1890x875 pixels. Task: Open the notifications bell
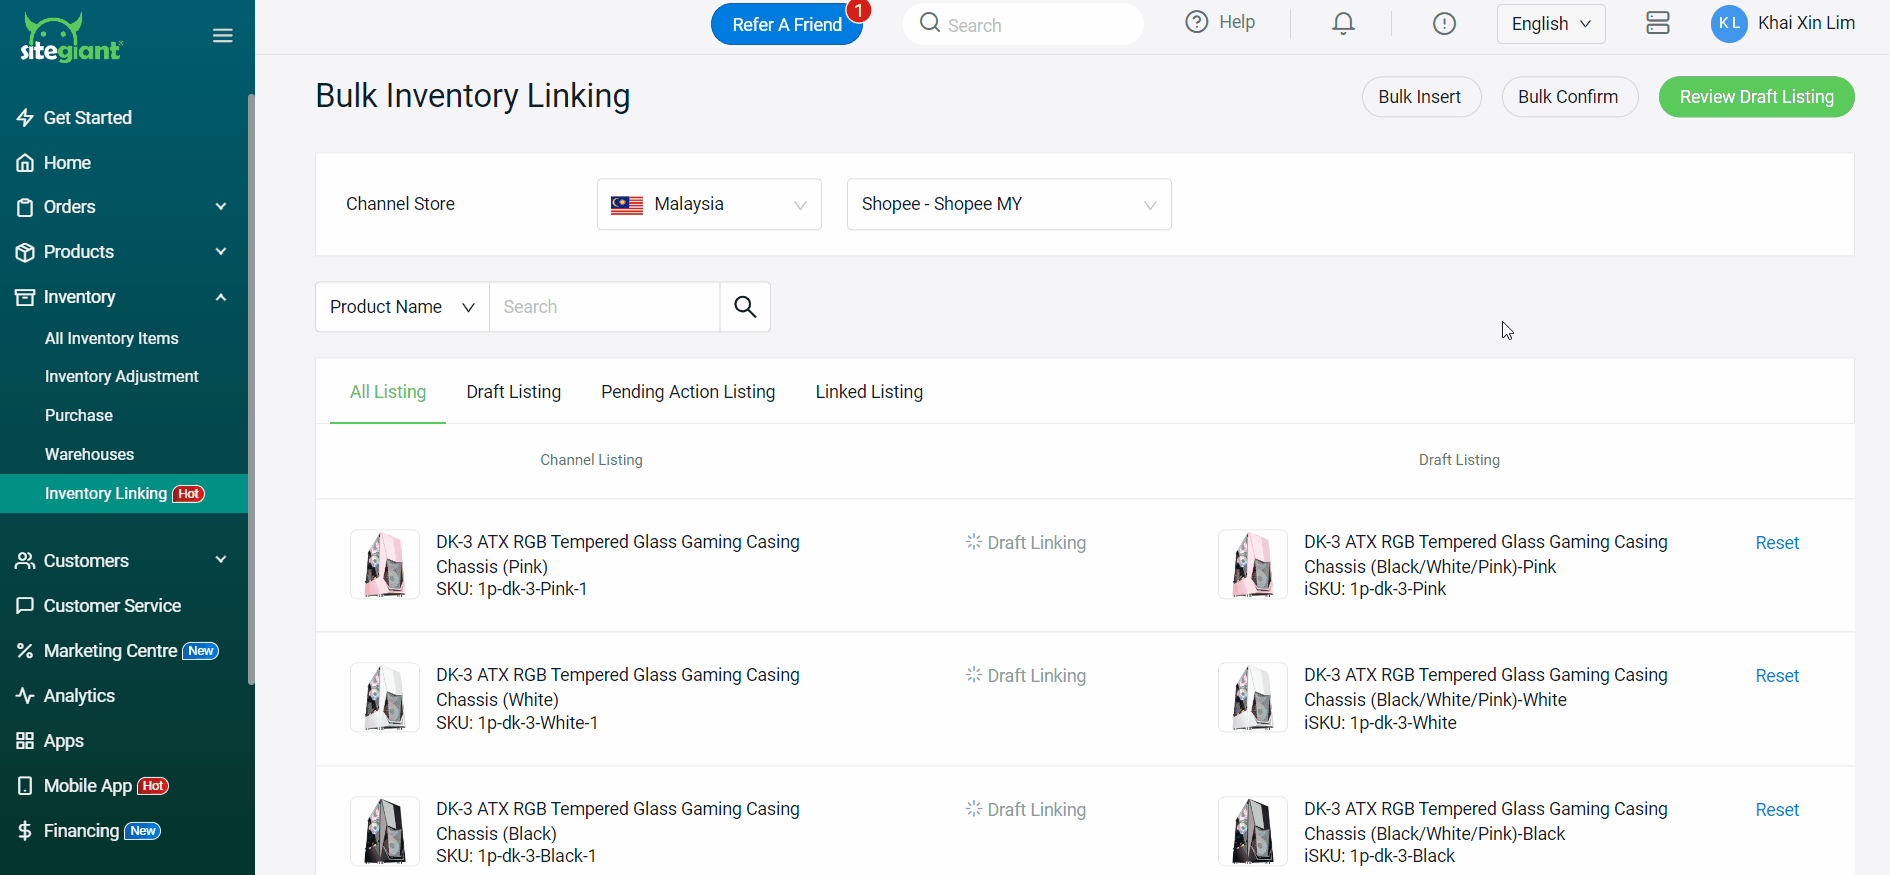(1343, 24)
